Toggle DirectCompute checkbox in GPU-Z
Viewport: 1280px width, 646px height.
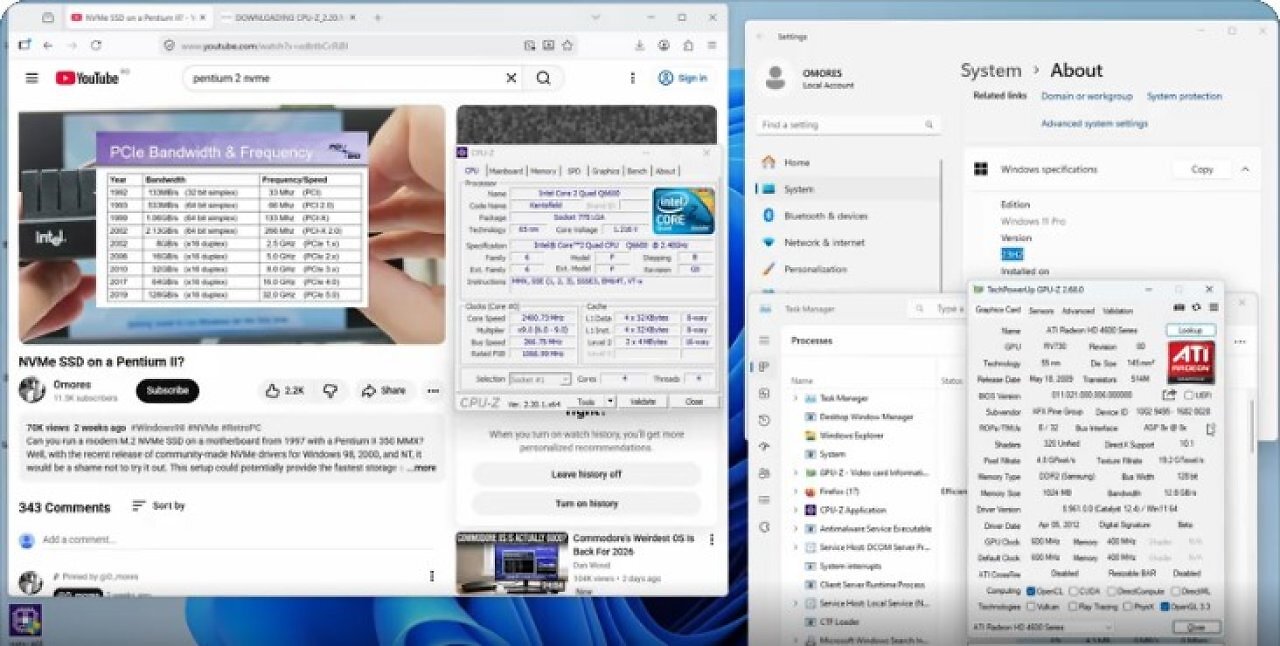[1112, 591]
